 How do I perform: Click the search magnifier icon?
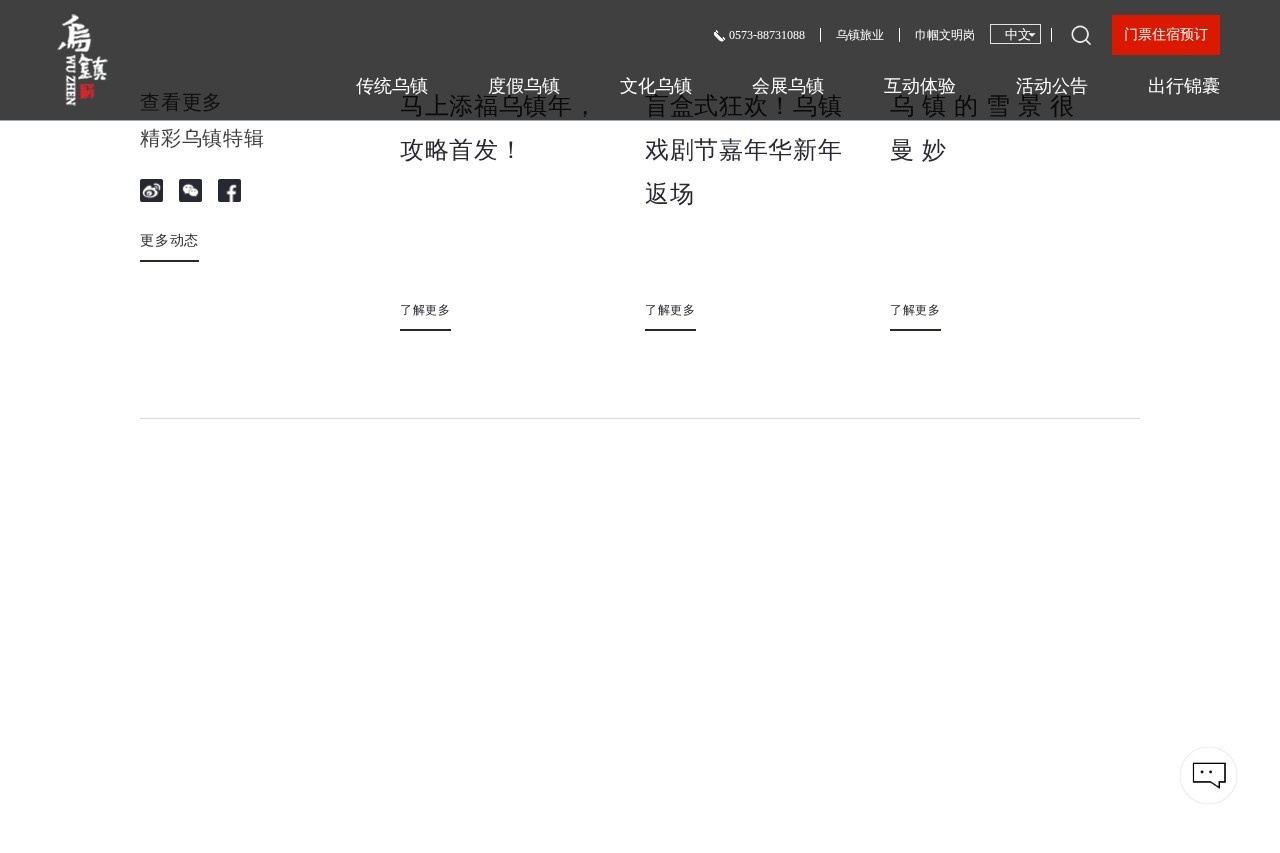(x=1081, y=35)
